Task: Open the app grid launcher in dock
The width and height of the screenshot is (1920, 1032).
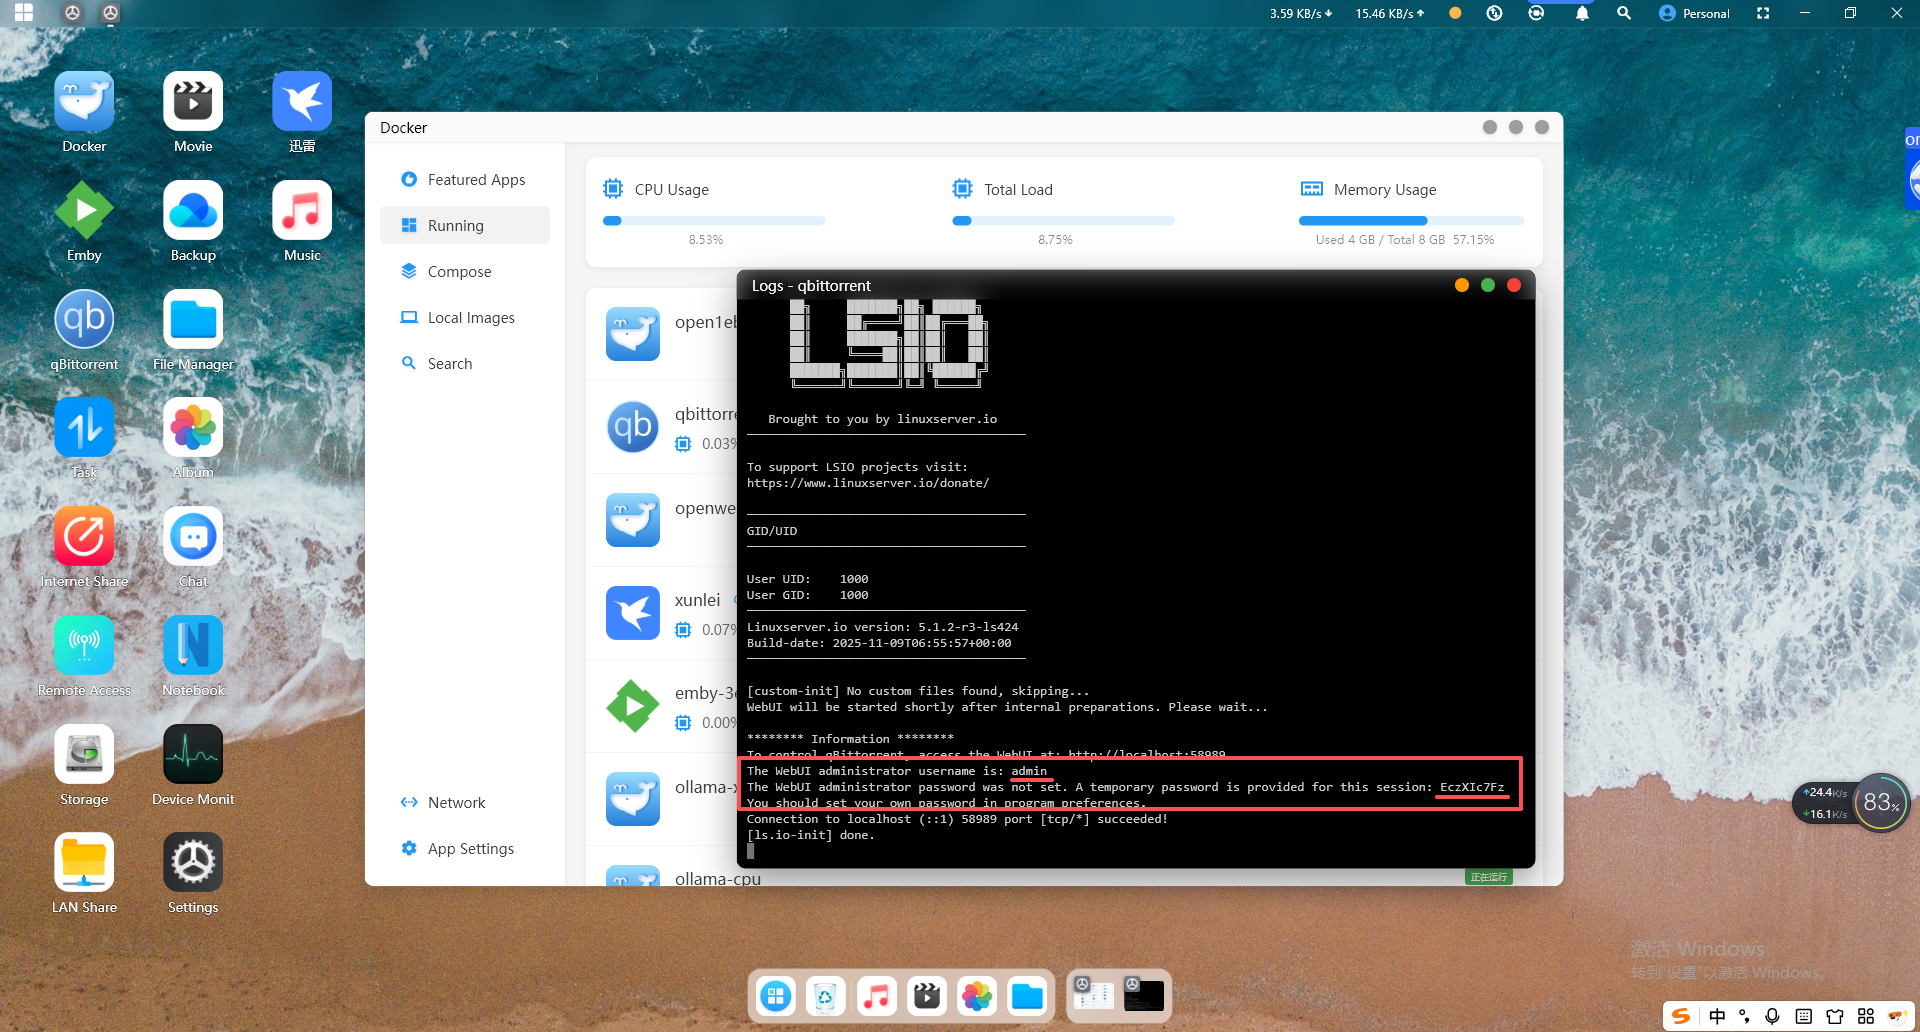Action: [776, 996]
